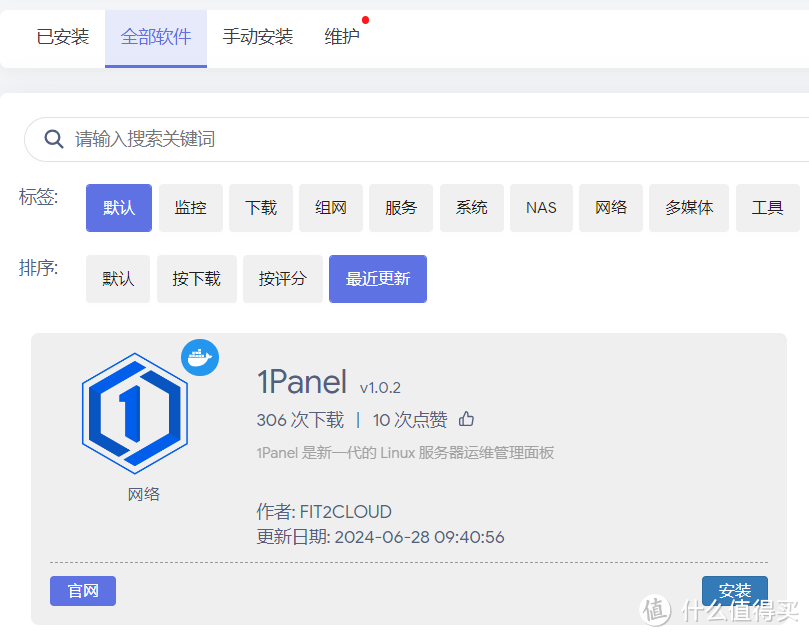Sort apps by 按评分
Viewport: 809px width, 637px height.
tap(282, 279)
